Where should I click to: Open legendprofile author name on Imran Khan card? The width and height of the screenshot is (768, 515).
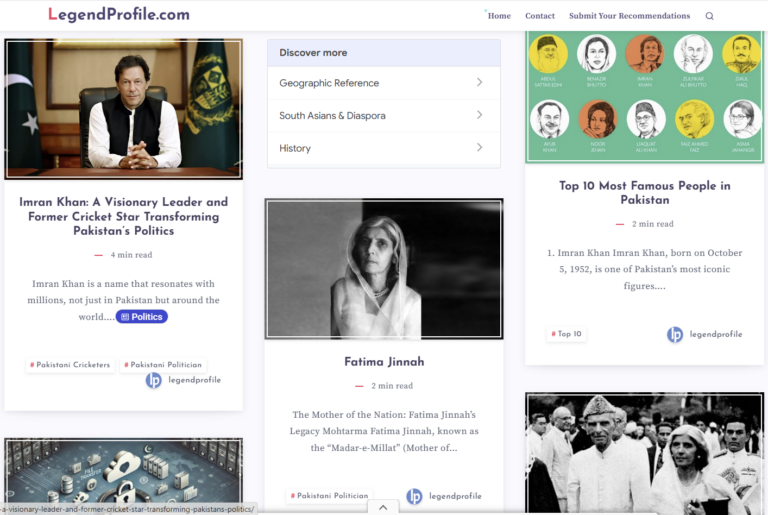[x=194, y=380]
